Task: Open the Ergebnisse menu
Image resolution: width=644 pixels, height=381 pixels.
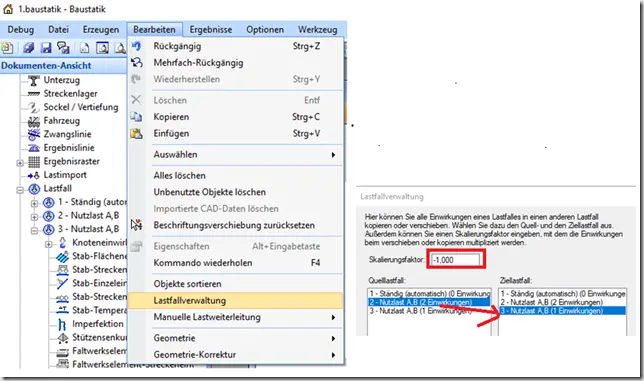Action: [x=211, y=30]
